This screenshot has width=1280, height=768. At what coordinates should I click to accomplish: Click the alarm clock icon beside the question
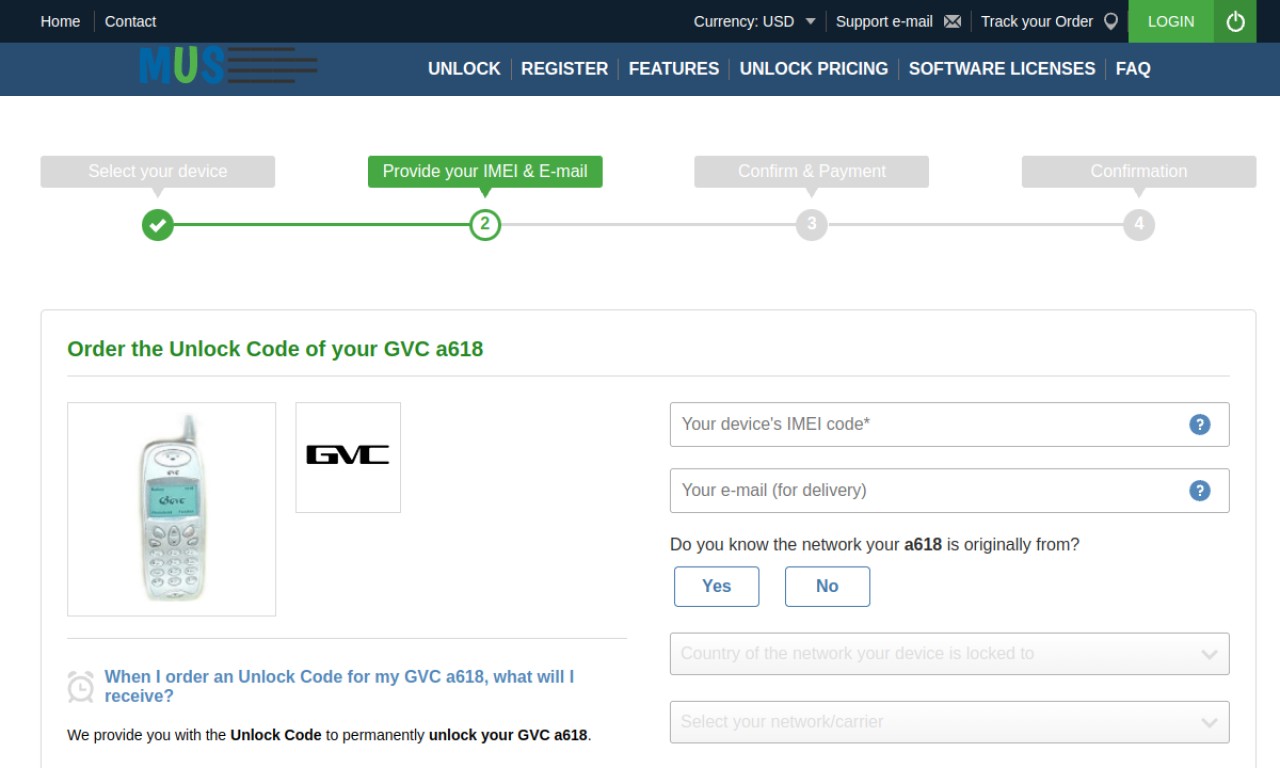[x=81, y=686]
